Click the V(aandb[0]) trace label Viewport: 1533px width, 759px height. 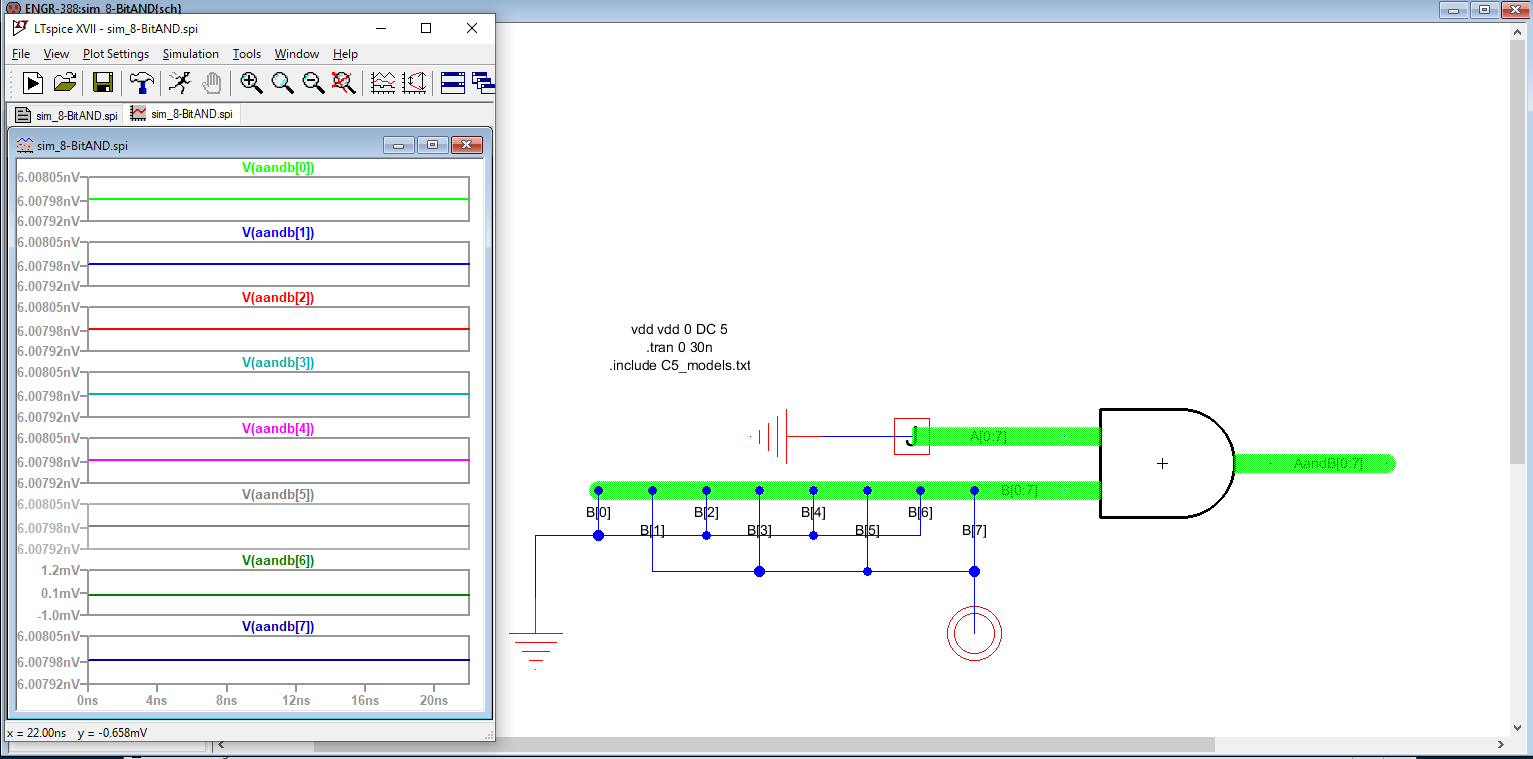pos(278,168)
